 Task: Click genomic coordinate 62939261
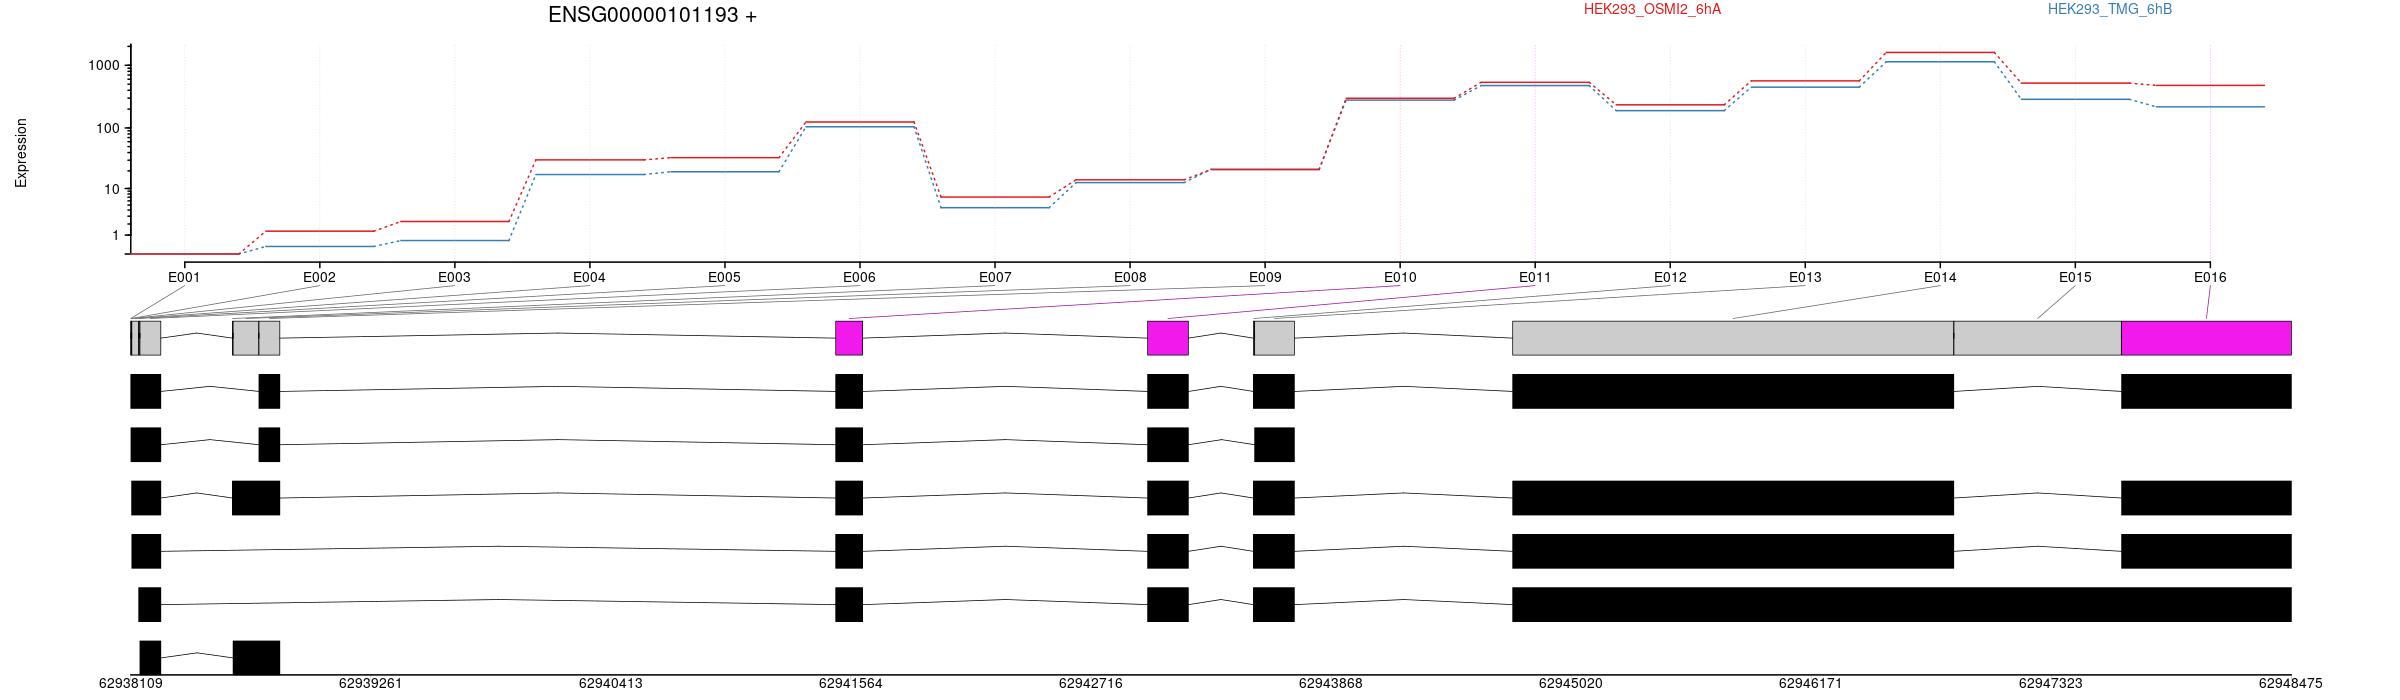pos(371,684)
